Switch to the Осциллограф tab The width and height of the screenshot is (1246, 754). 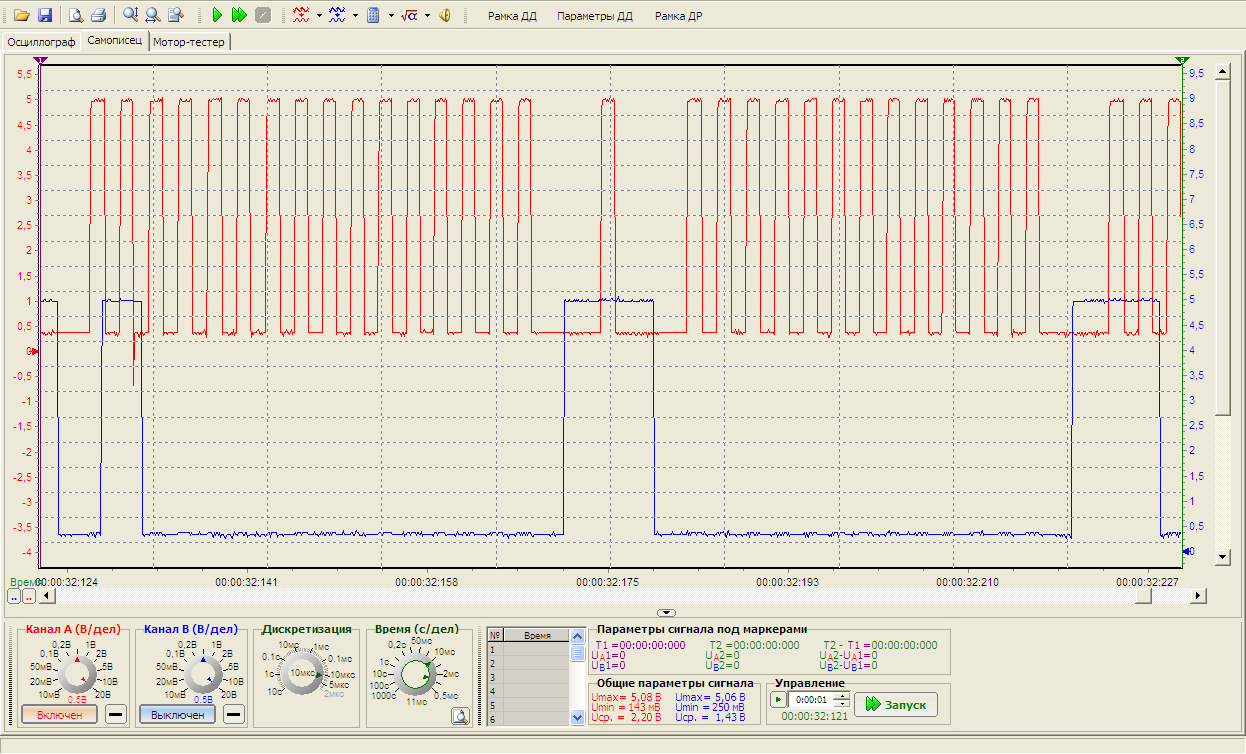coord(42,42)
